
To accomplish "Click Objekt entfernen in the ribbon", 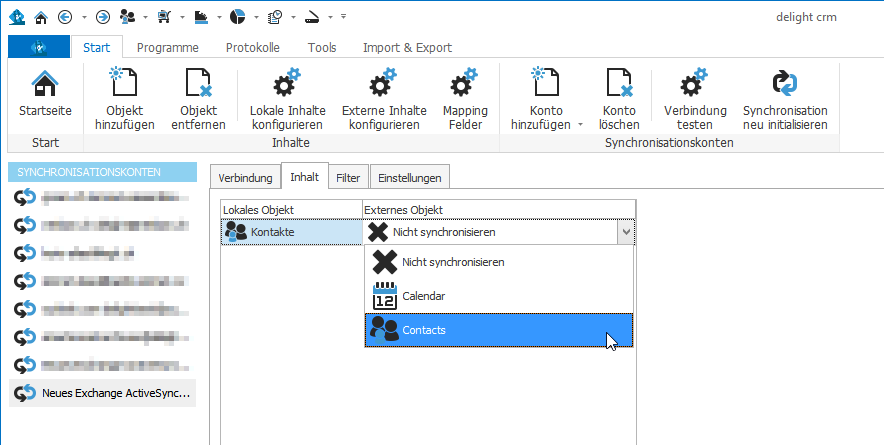I will tap(198, 99).
